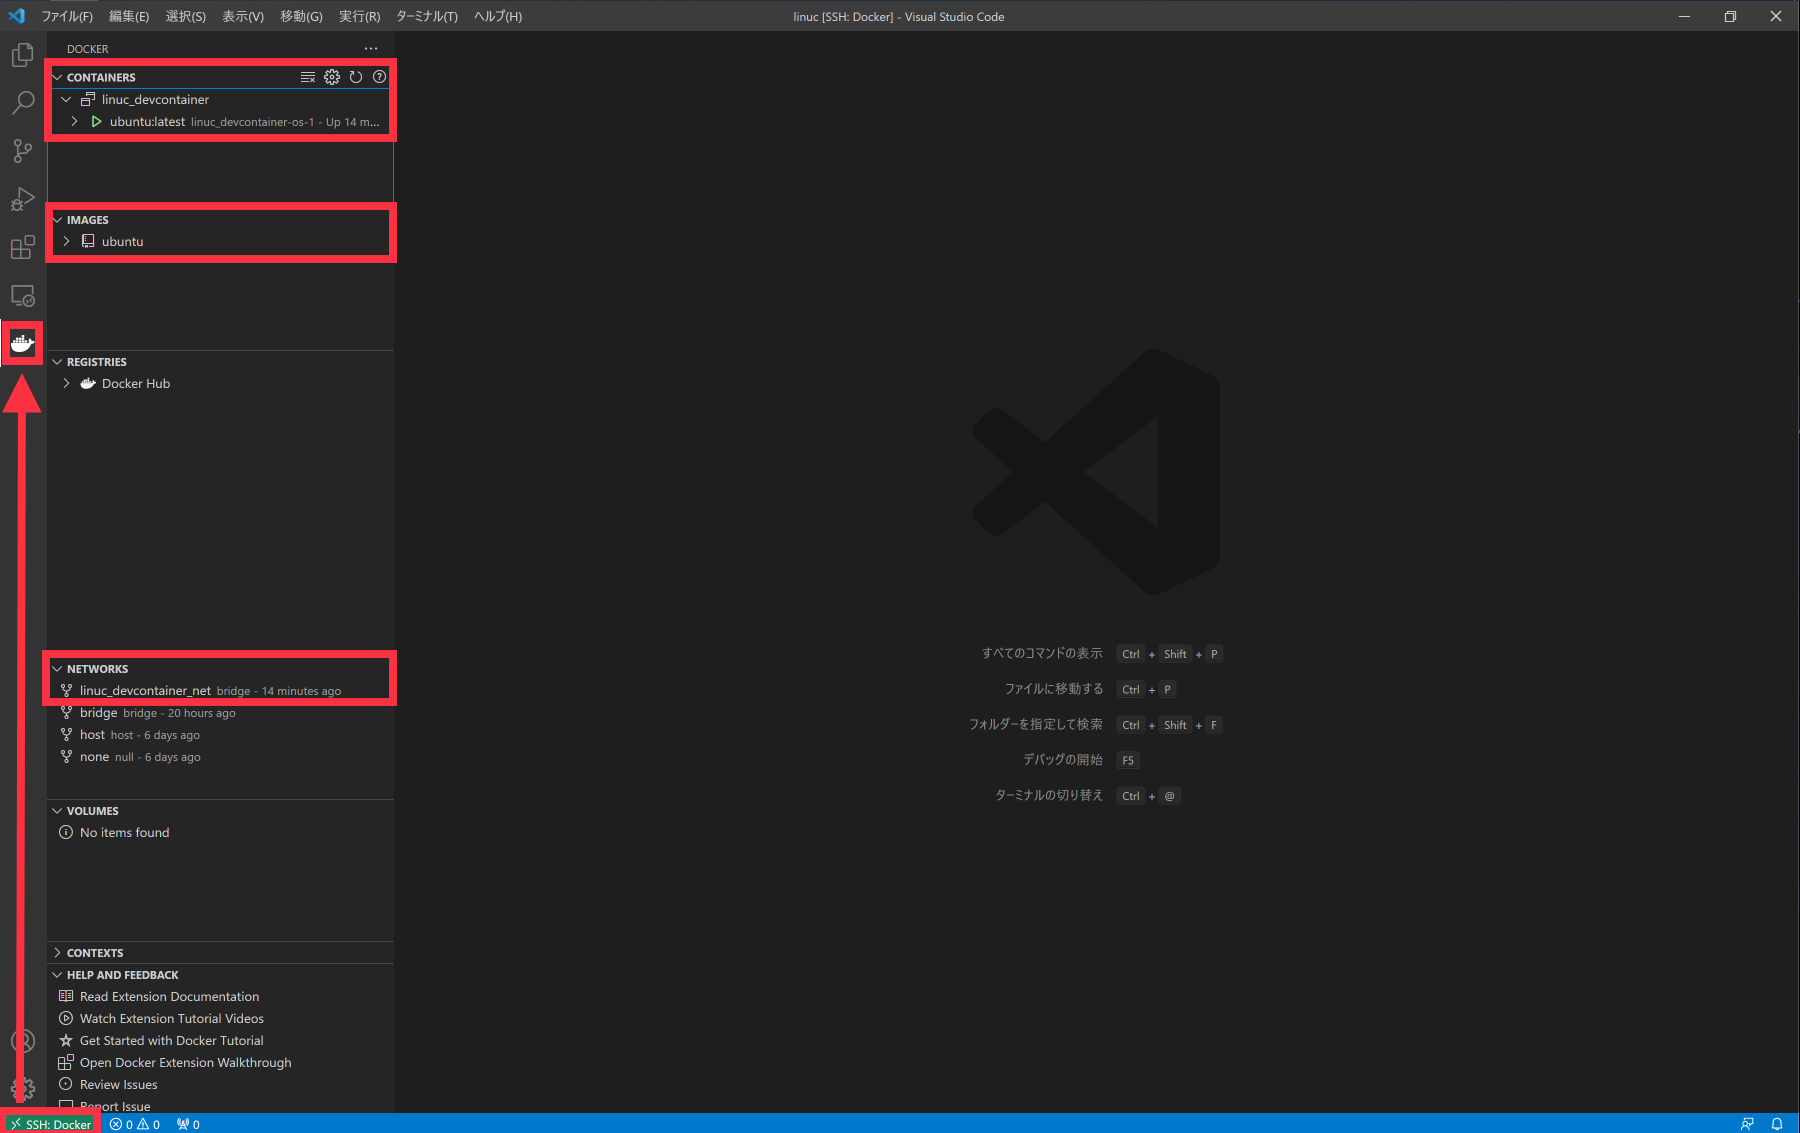This screenshot has height=1133, width=1800.
Task: Click the Containers help question mark icon
Action: pyautogui.click(x=378, y=76)
